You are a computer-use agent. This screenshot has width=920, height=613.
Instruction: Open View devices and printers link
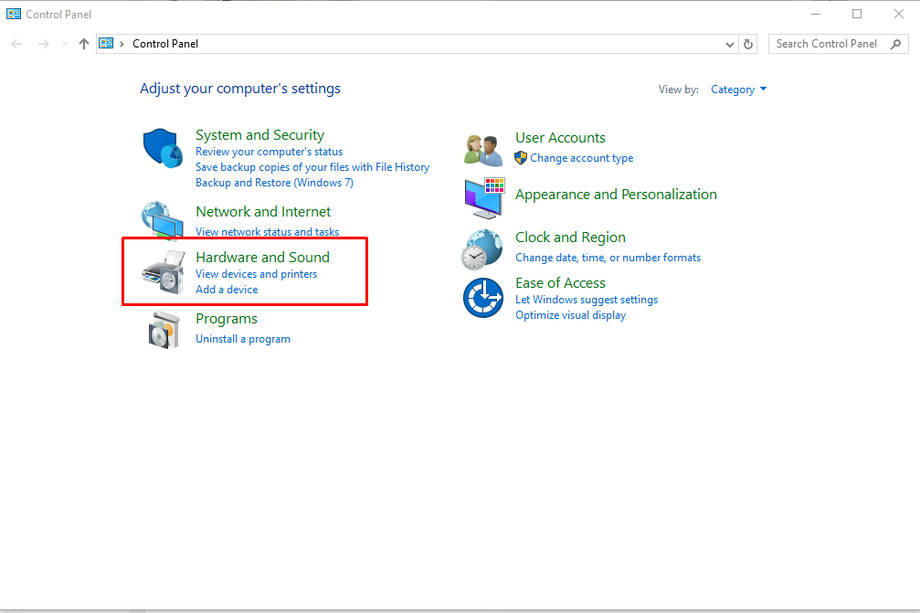(256, 274)
